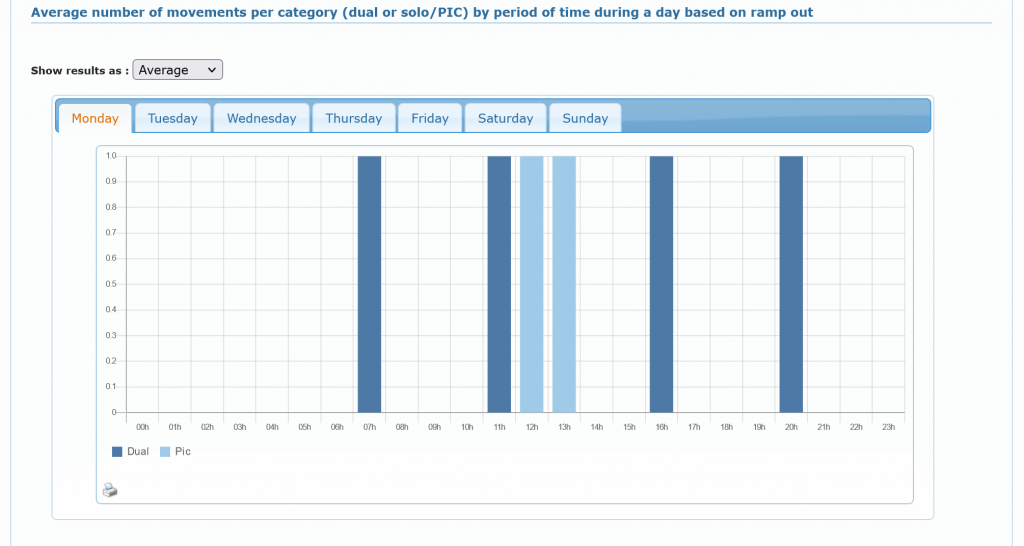Click the printer icon below the chart
The height and width of the screenshot is (546, 1024).
pyautogui.click(x=110, y=490)
